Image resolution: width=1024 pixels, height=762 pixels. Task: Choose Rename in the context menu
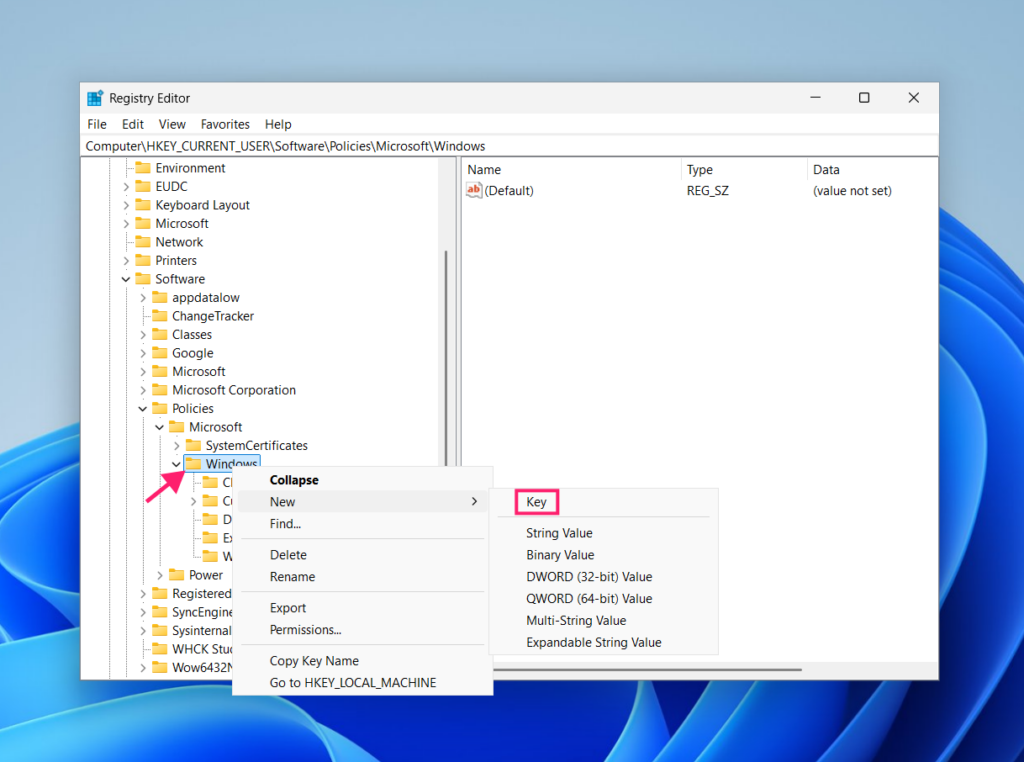[362, 577]
